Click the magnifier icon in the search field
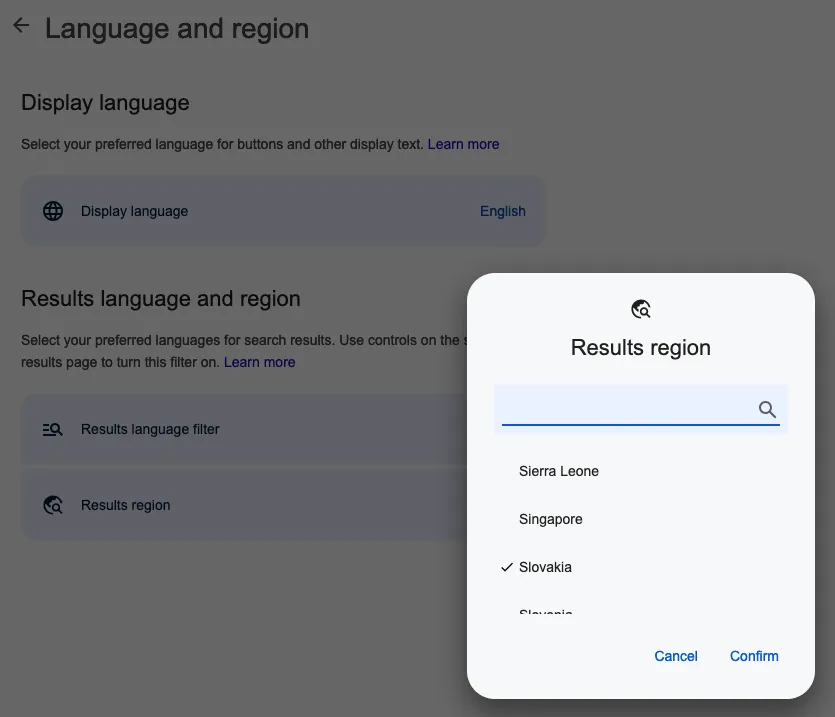This screenshot has width=835, height=717. (766, 409)
